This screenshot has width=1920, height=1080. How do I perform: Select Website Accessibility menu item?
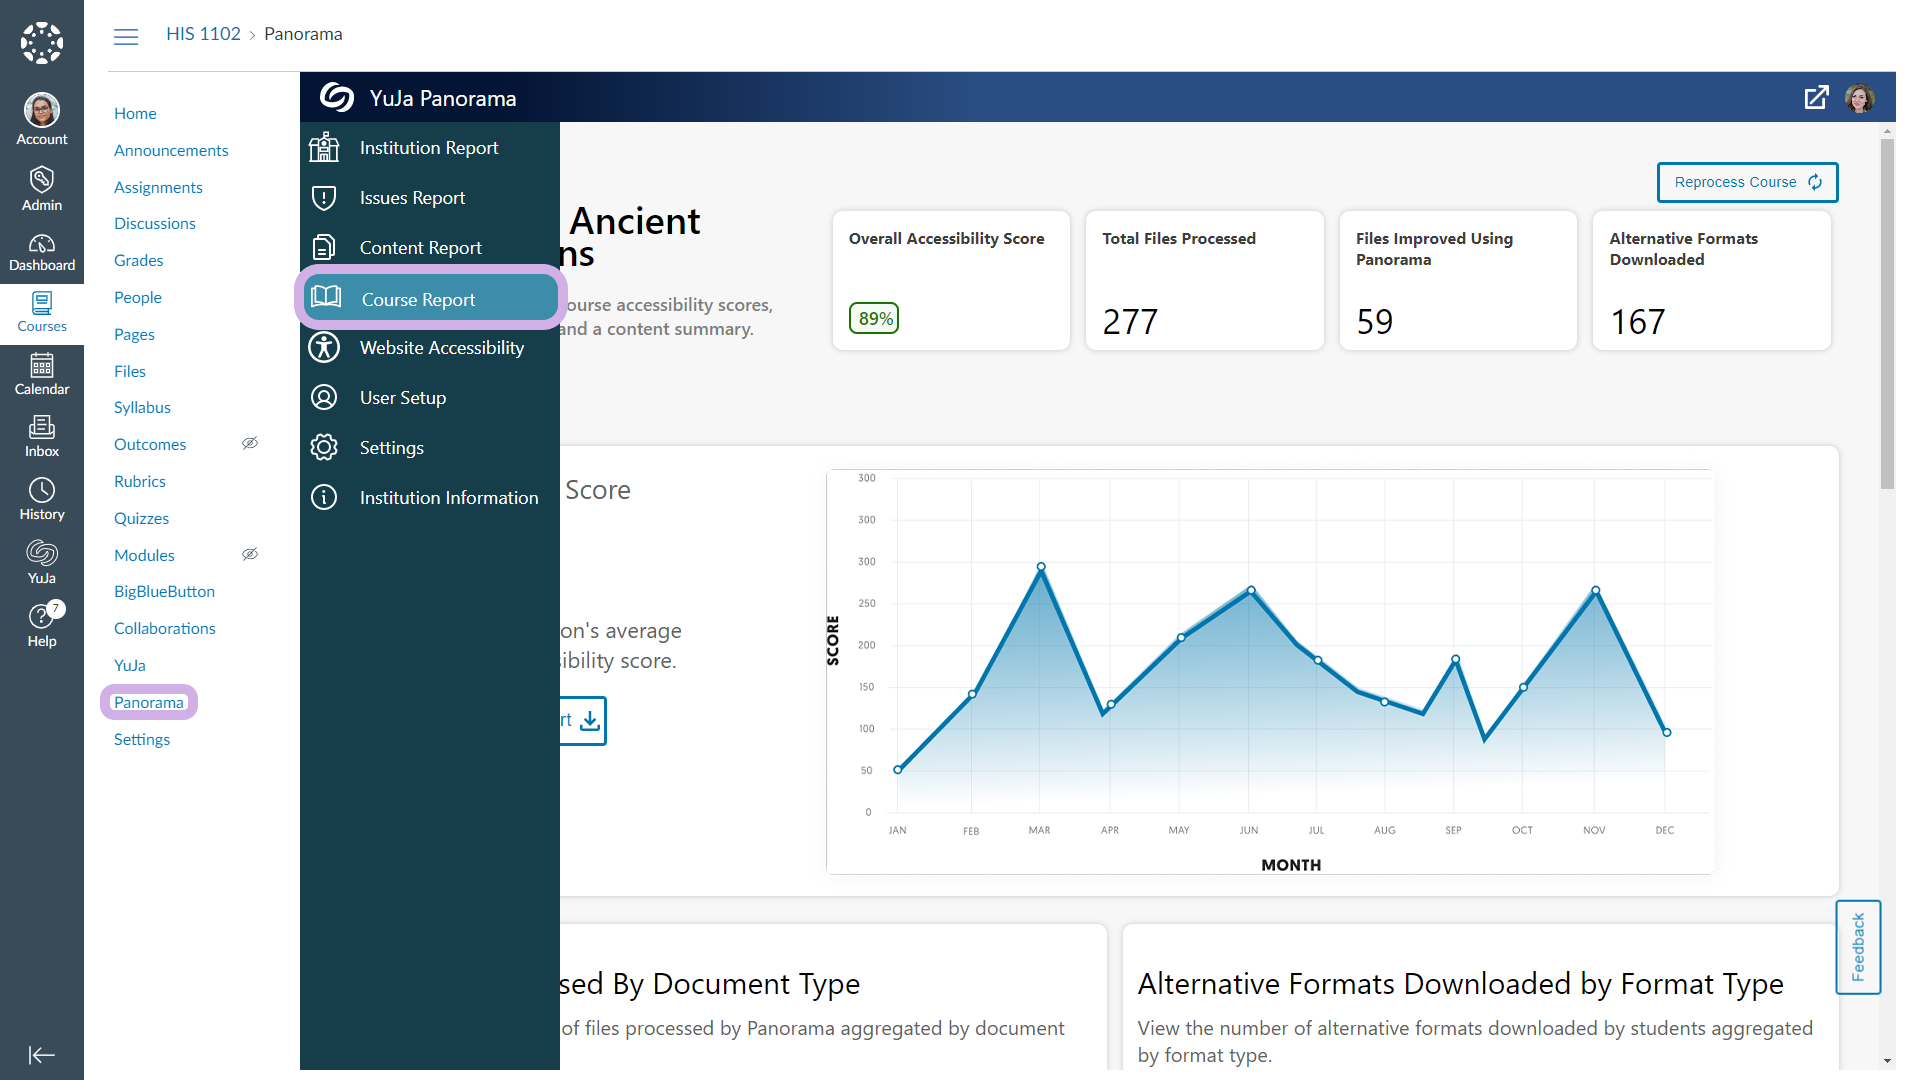tap(430, 347)
